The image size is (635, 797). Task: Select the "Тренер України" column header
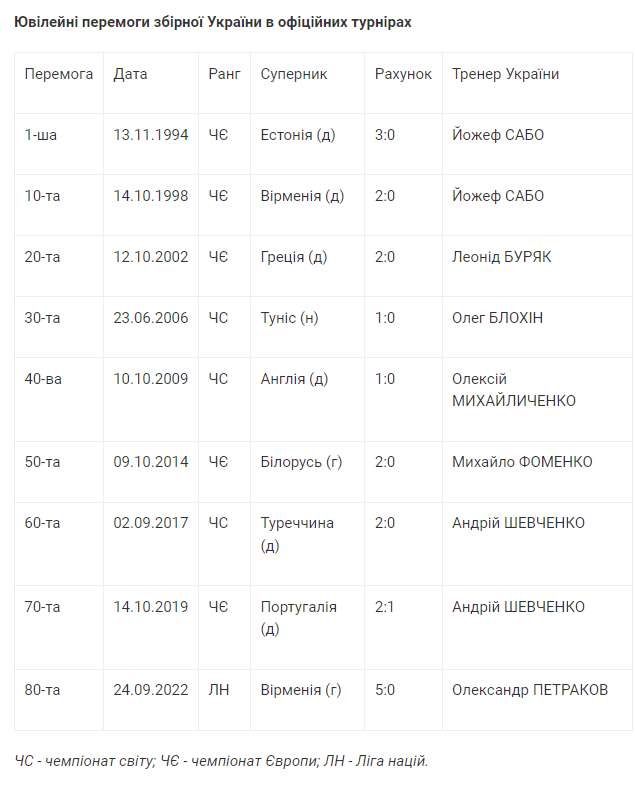505,74
